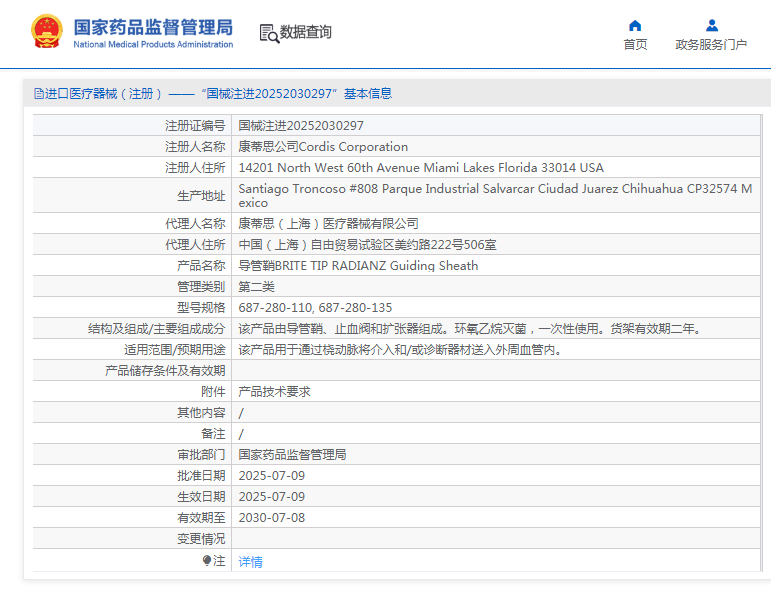Click the document icon before 进口医疗器械
This screenshot has height=590, width=771.
click(38, 93)
